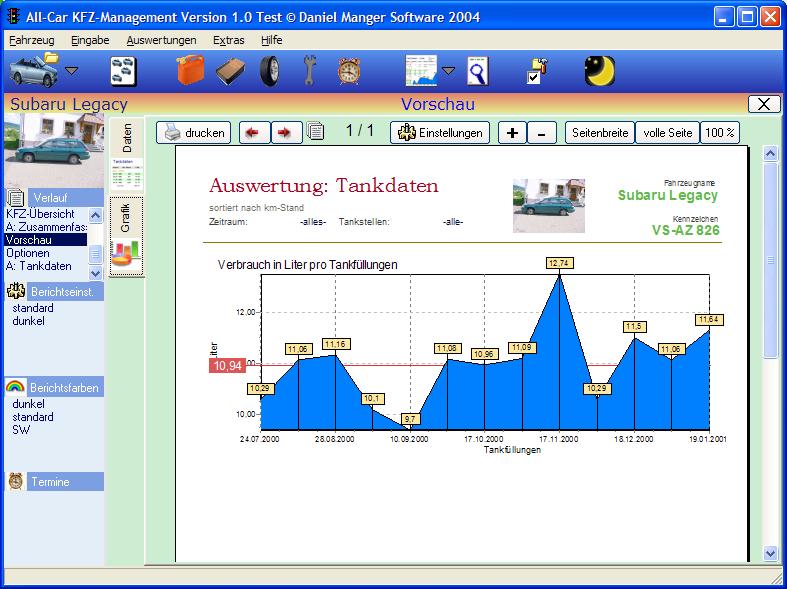Click the moon and stars icon
Viewport: 787px width, 589px height.
(600, 71)
